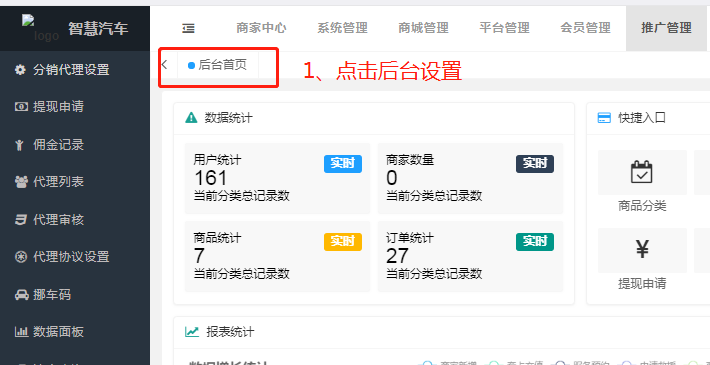Open the 商家数量 card showing 0
Image resolution: width=710 pixels, height=365 pixels.
point(470,178)
